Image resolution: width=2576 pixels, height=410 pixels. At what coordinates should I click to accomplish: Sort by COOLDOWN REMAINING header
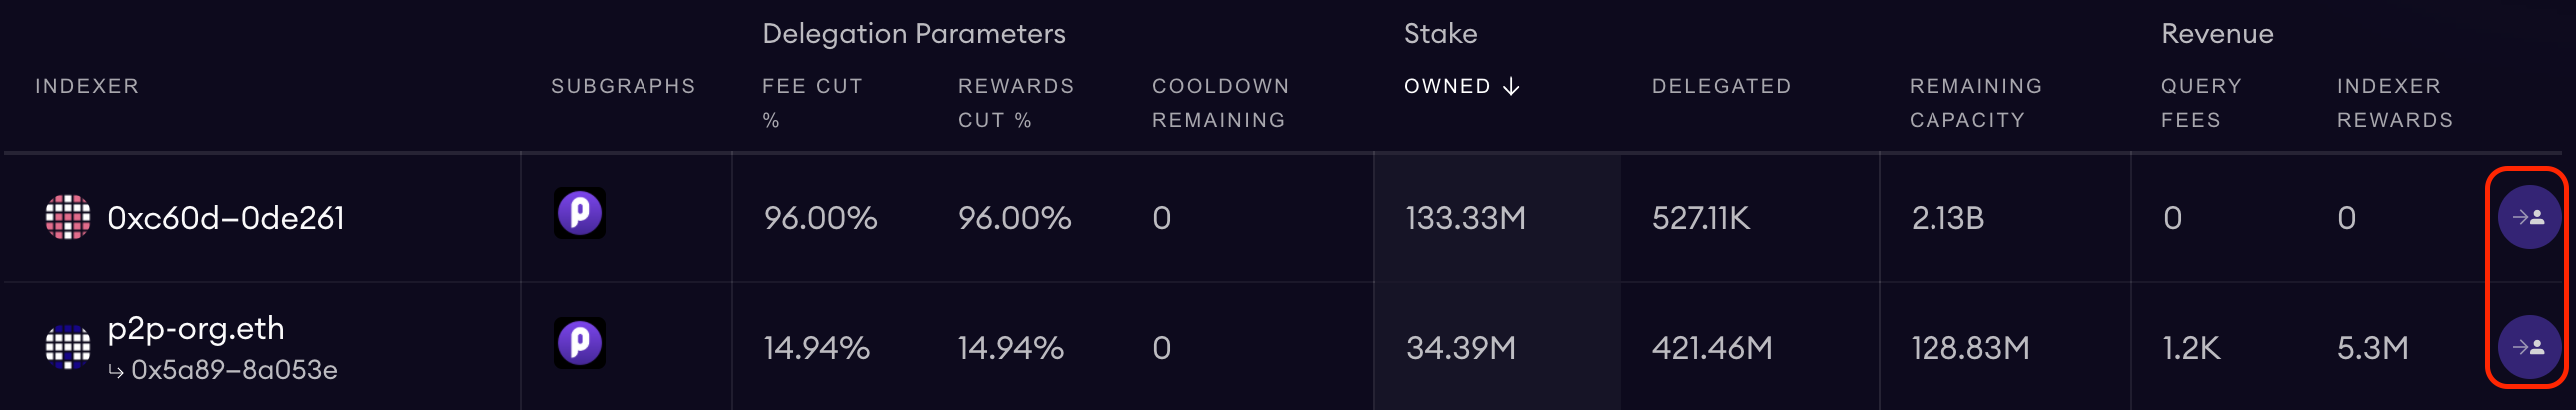pos(1220,103)
